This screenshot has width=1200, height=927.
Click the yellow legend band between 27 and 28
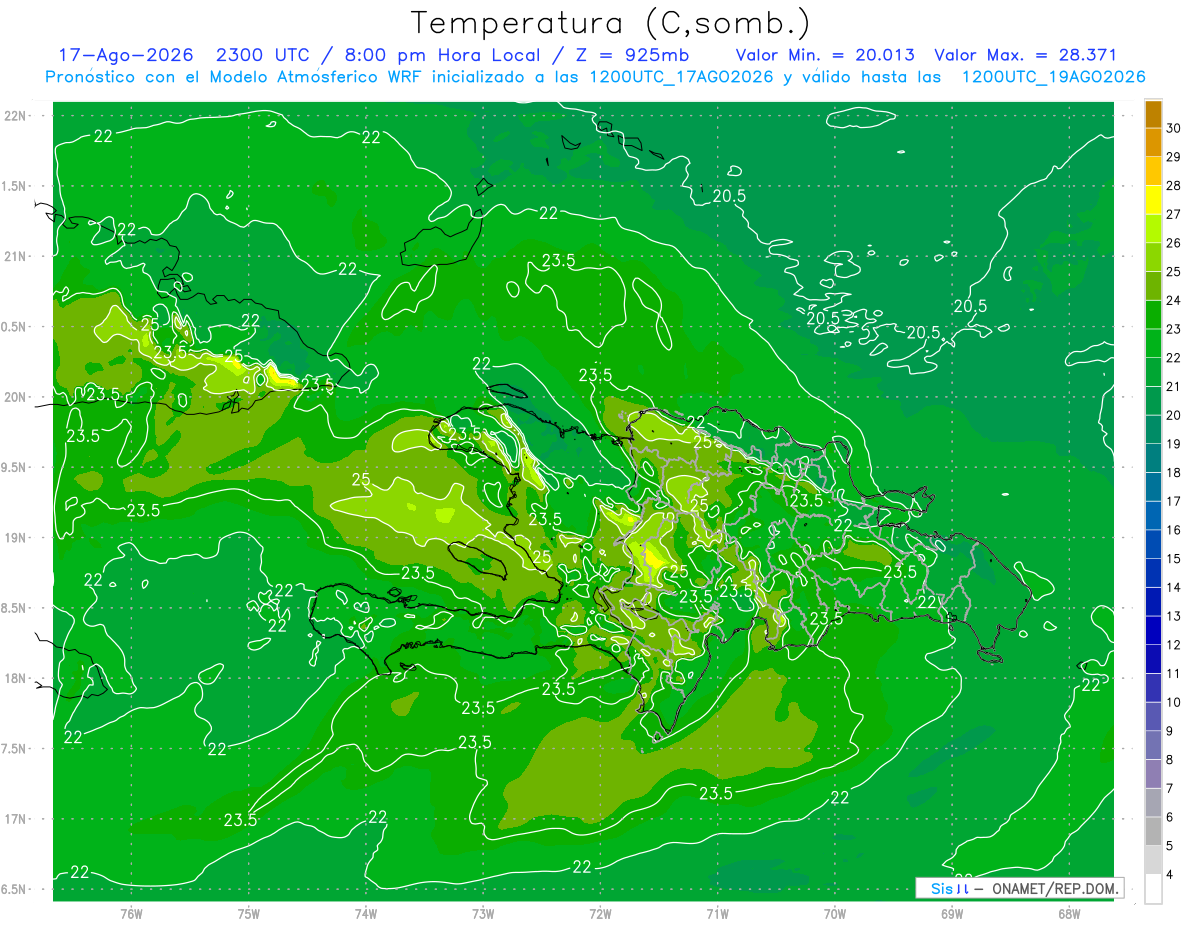coord(1153,199)
